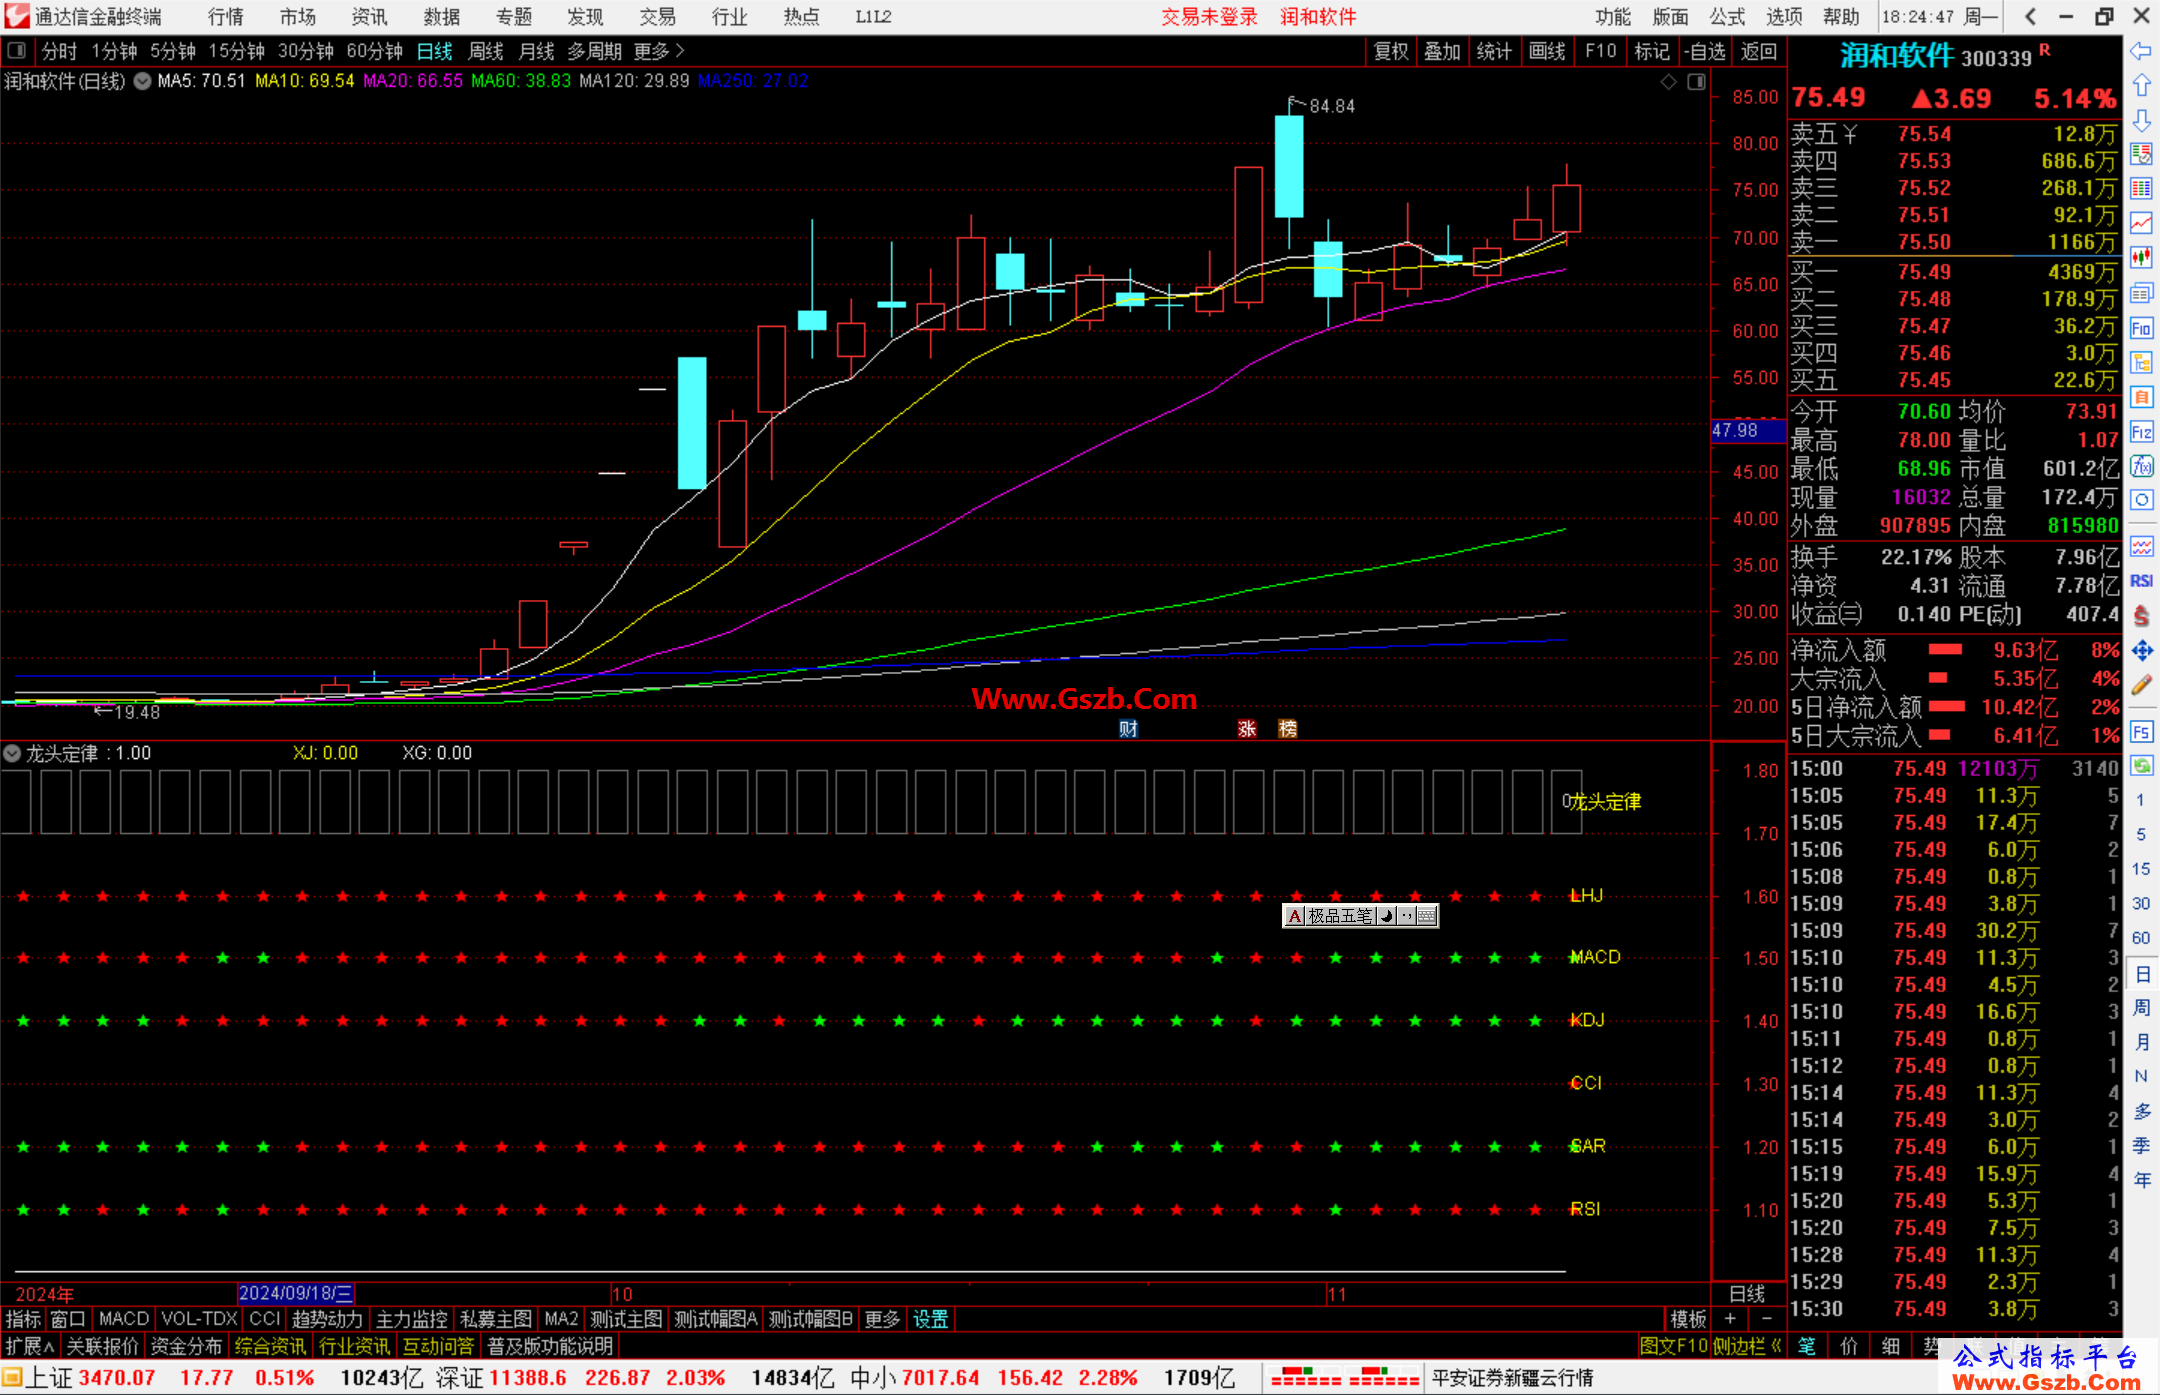Image resolution: width=2160 pixels, height=1395 pixels.
Task: Click the orange document report sidebar icon
Action: click(x=2141, y=397)
